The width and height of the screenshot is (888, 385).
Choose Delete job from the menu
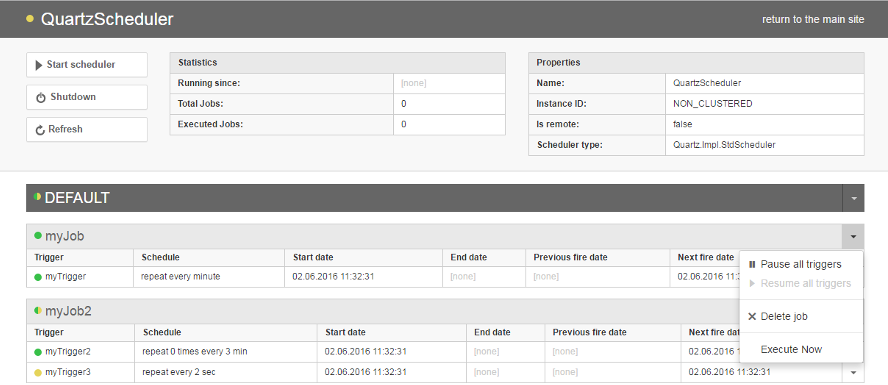(x=801, y=316)
